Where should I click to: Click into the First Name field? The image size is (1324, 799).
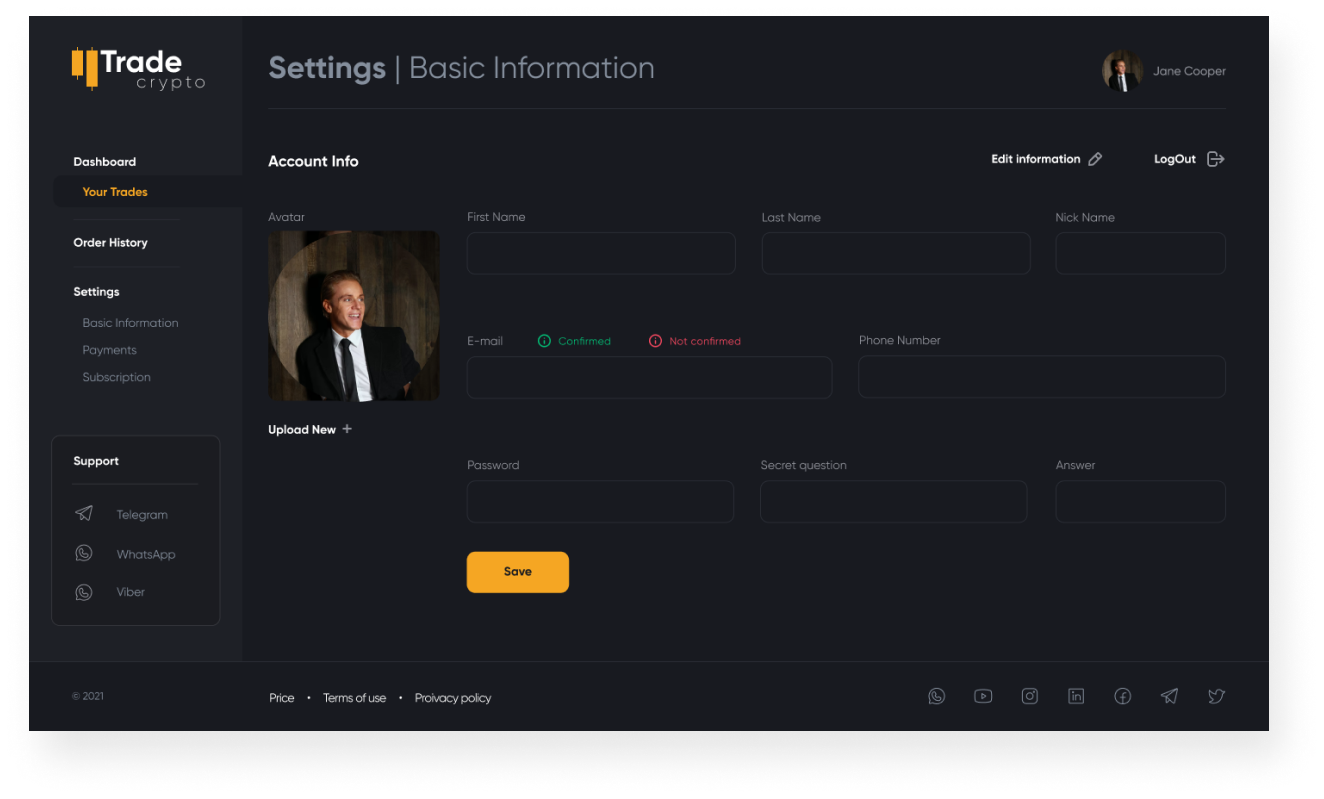[x=601, y=254]
